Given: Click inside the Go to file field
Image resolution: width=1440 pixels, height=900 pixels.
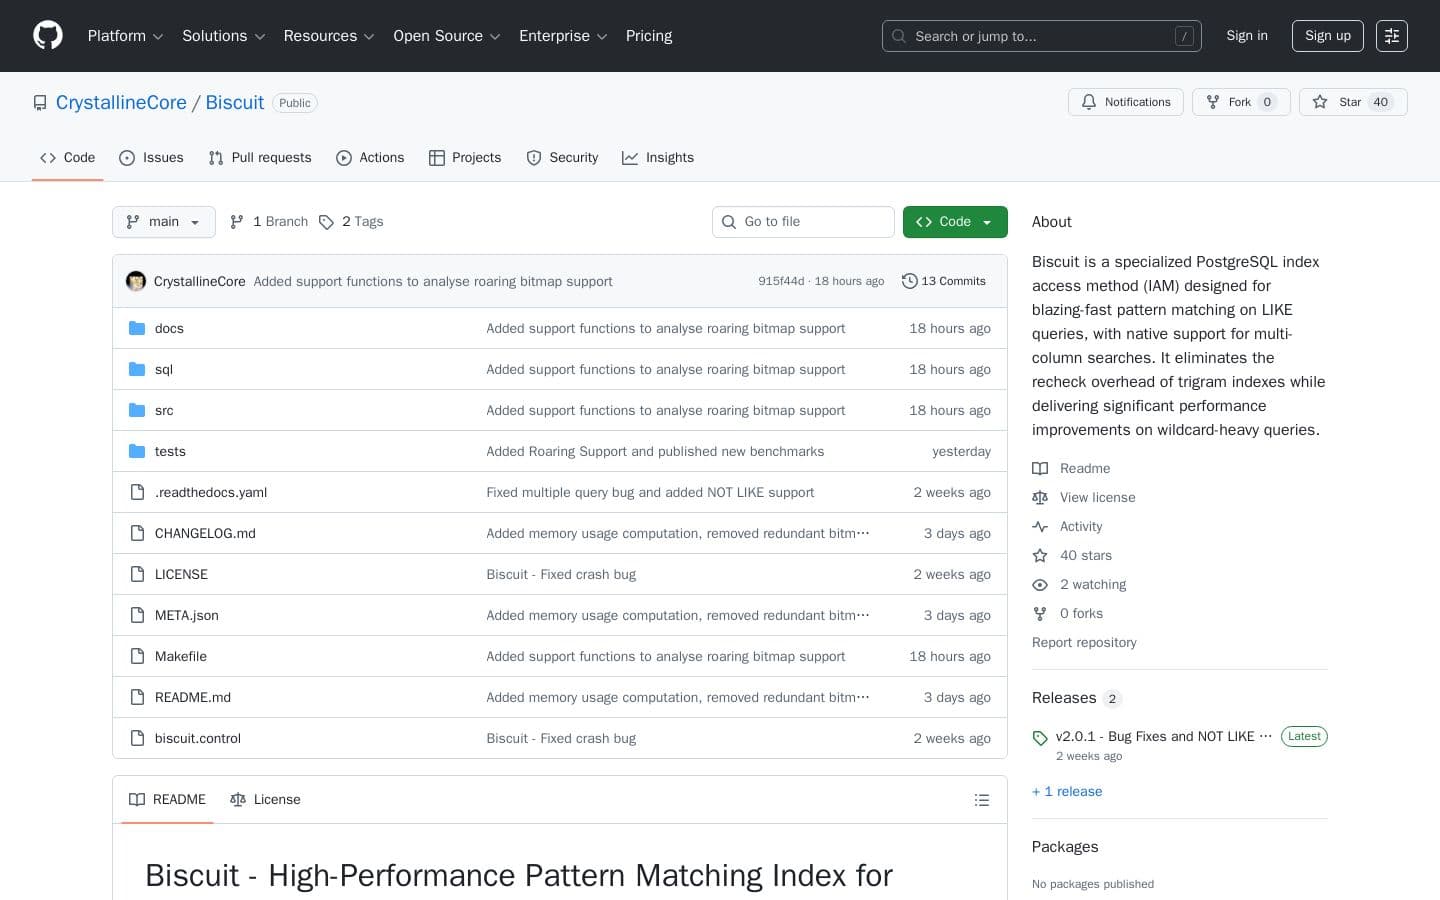Looking at the screenshot, I should click(x=803, y=222).
